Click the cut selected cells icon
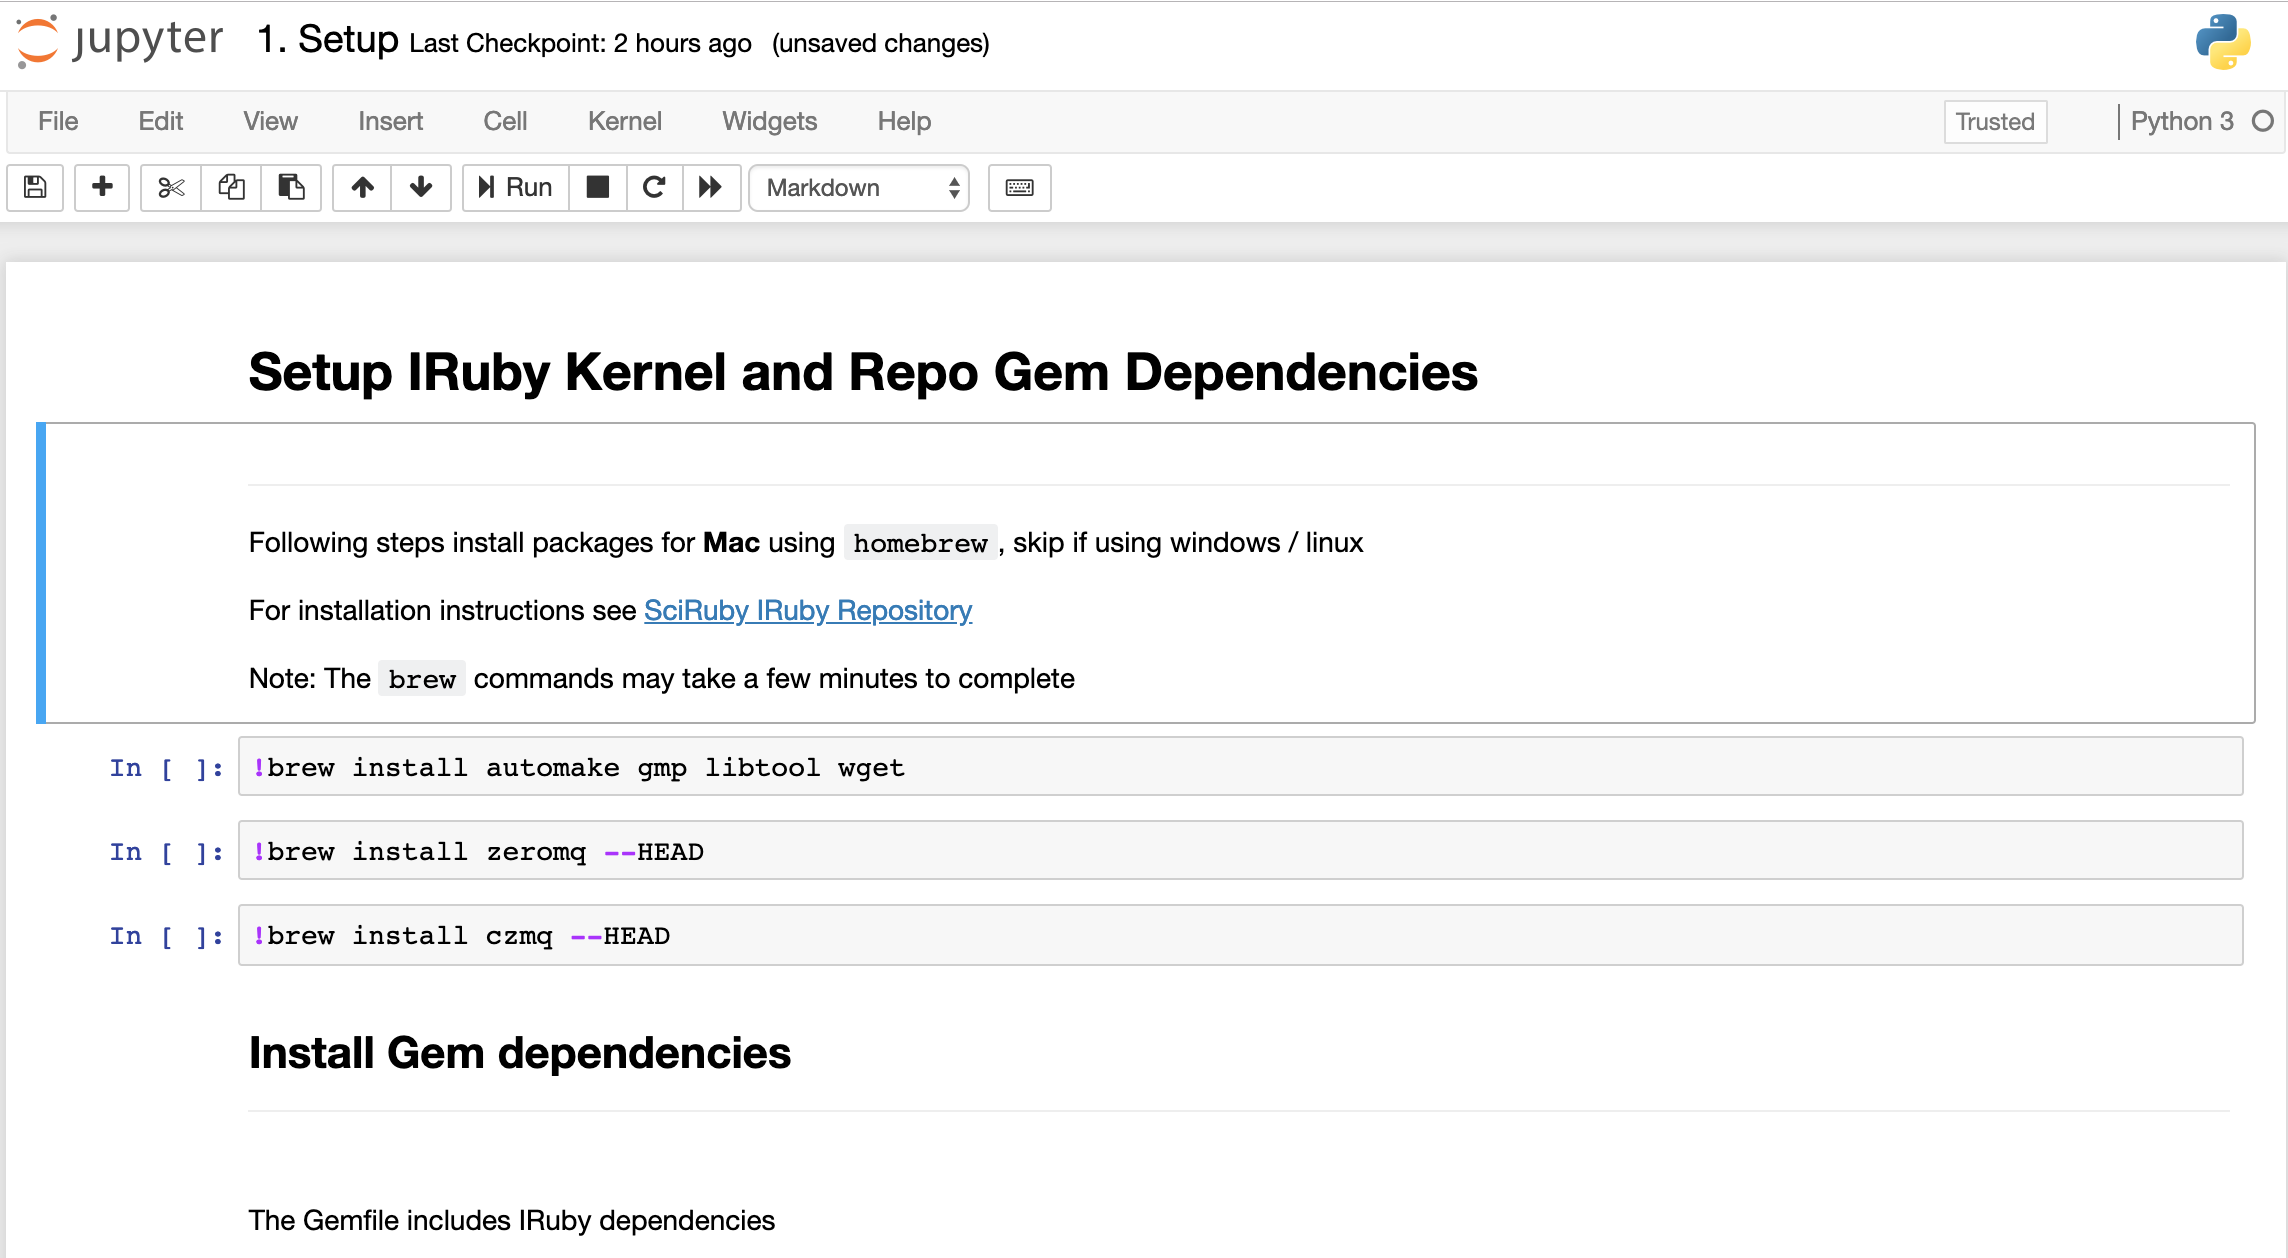 [x=170, y=187]
